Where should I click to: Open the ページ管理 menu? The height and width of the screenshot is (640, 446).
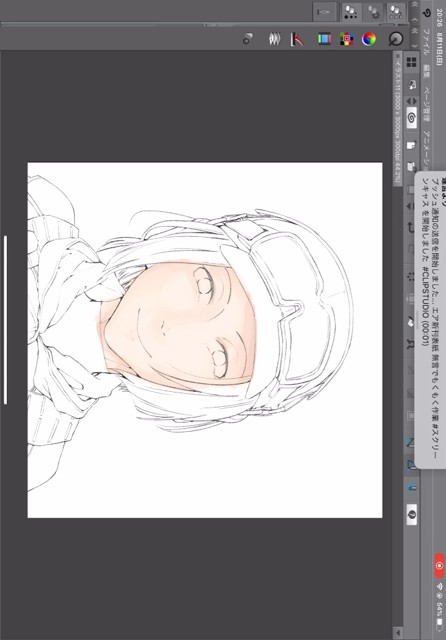coord(426,104)
